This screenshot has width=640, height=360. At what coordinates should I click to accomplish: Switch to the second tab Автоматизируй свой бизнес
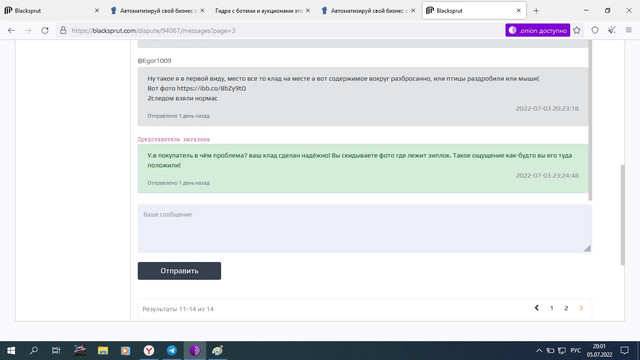[x=157, y=11]
